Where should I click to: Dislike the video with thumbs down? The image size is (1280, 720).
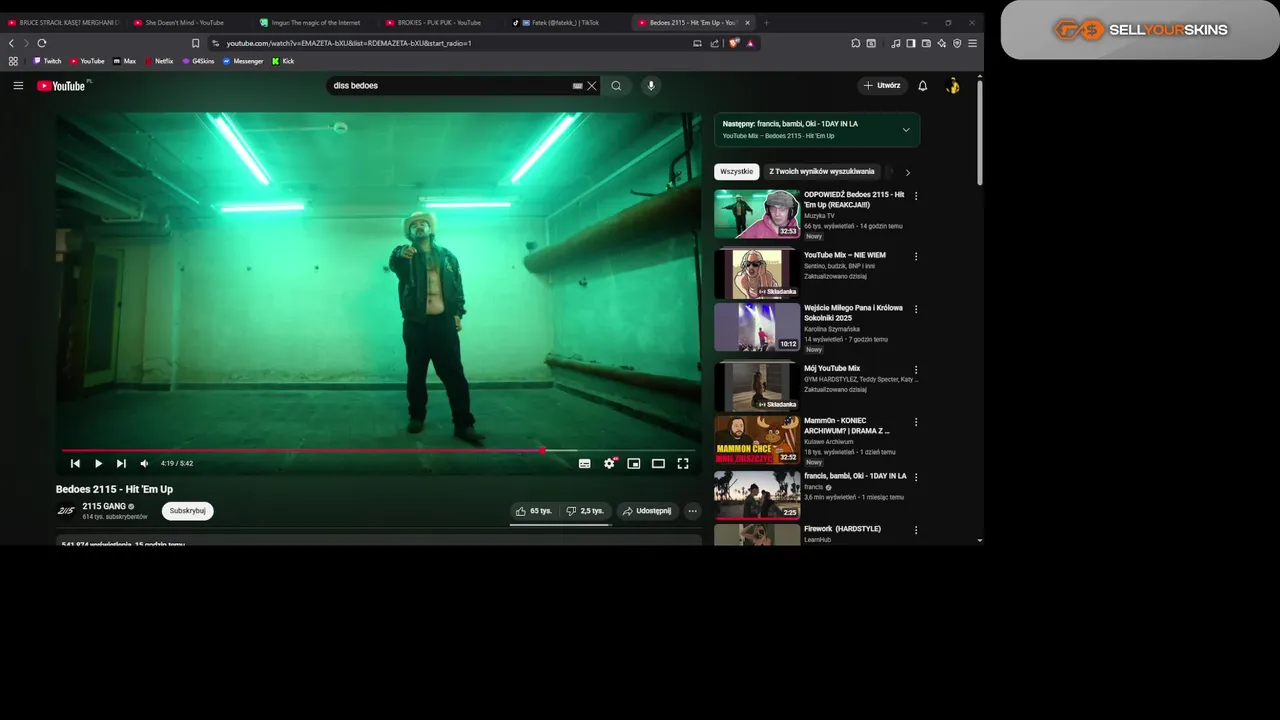(x=586, y=511)
